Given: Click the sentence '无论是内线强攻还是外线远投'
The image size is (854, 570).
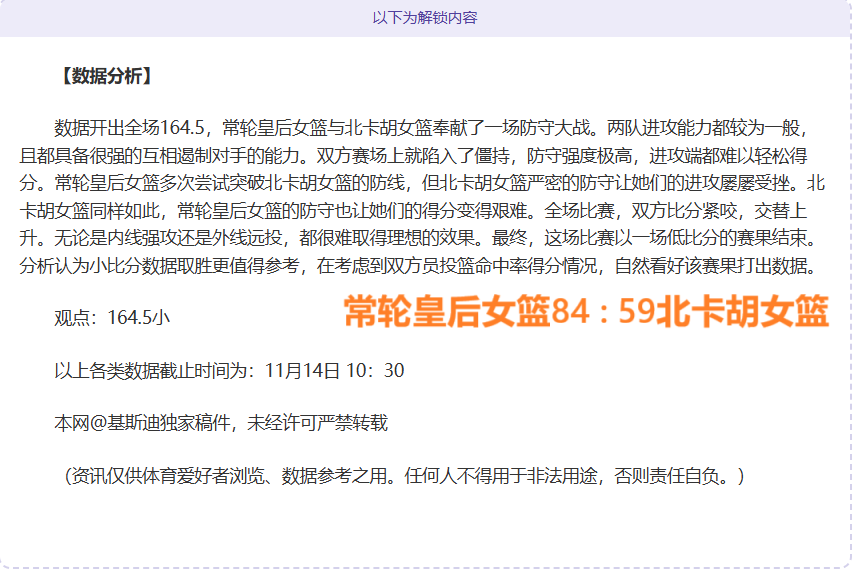Looking at the screenshot, I should 160,240.
